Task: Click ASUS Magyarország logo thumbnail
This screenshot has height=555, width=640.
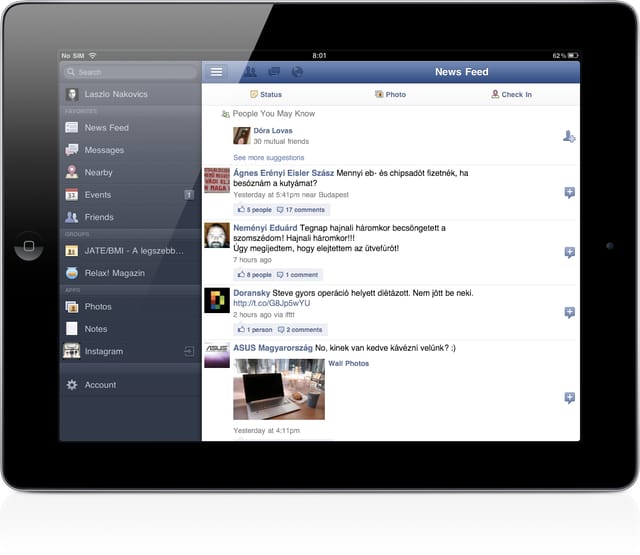Action: click(x=217, y=355)
